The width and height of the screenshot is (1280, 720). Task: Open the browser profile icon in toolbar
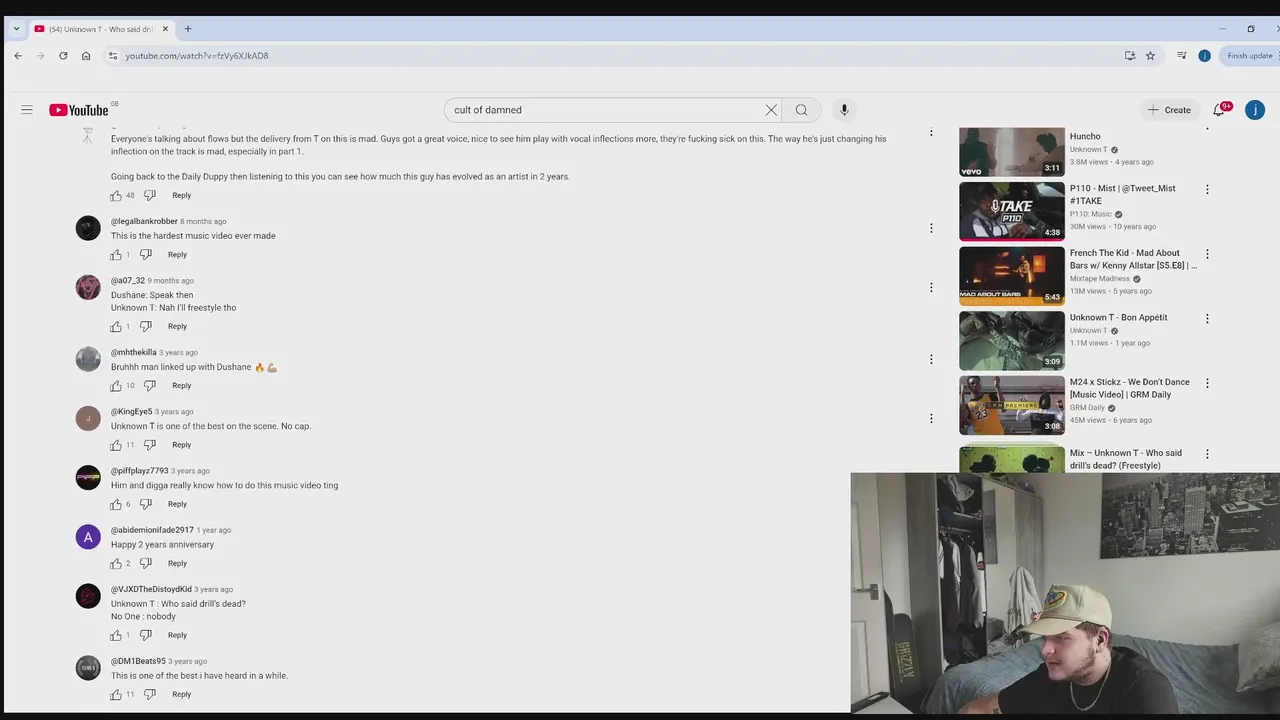click(x=1204, y=56)
